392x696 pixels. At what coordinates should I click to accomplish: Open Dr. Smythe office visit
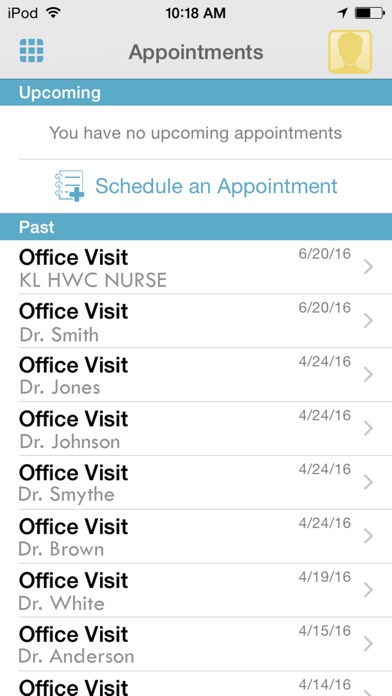point(196,482)
